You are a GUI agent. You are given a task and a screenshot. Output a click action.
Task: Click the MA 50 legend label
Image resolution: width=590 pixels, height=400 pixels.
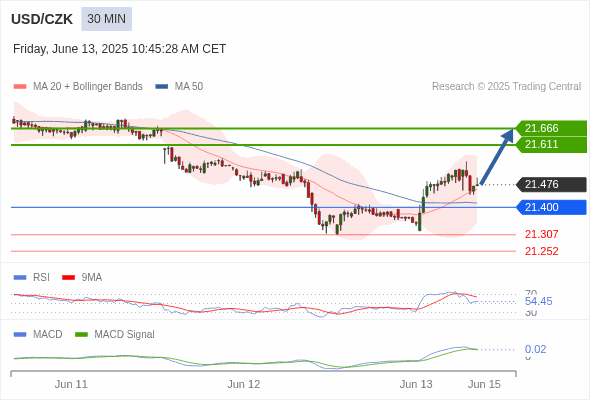click(x=189, y=87)
